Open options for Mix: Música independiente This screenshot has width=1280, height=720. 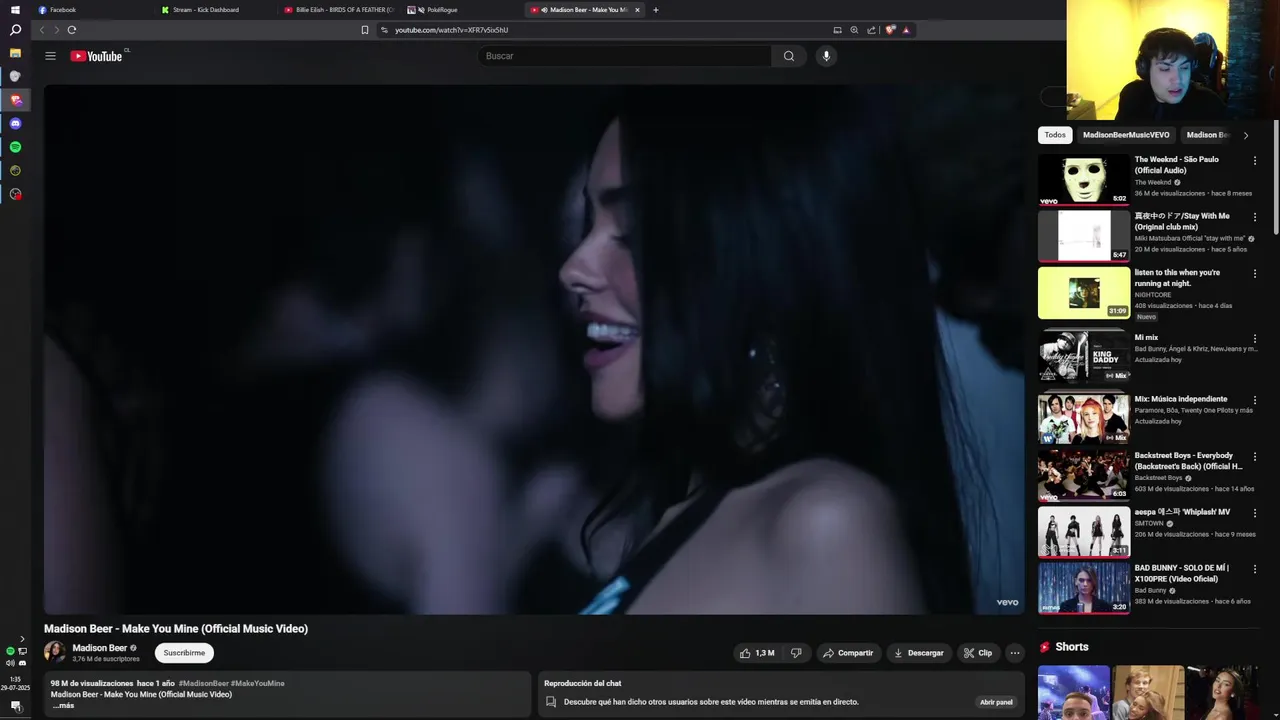(1254, 400)
